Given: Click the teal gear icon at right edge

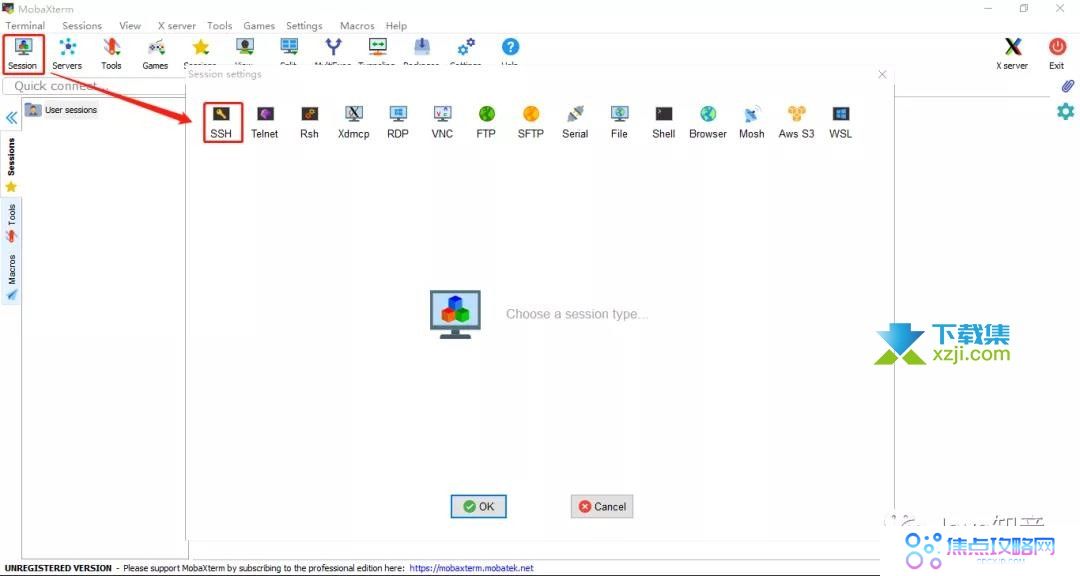Looking at the screenshot, I should (x=1066, y=111).
